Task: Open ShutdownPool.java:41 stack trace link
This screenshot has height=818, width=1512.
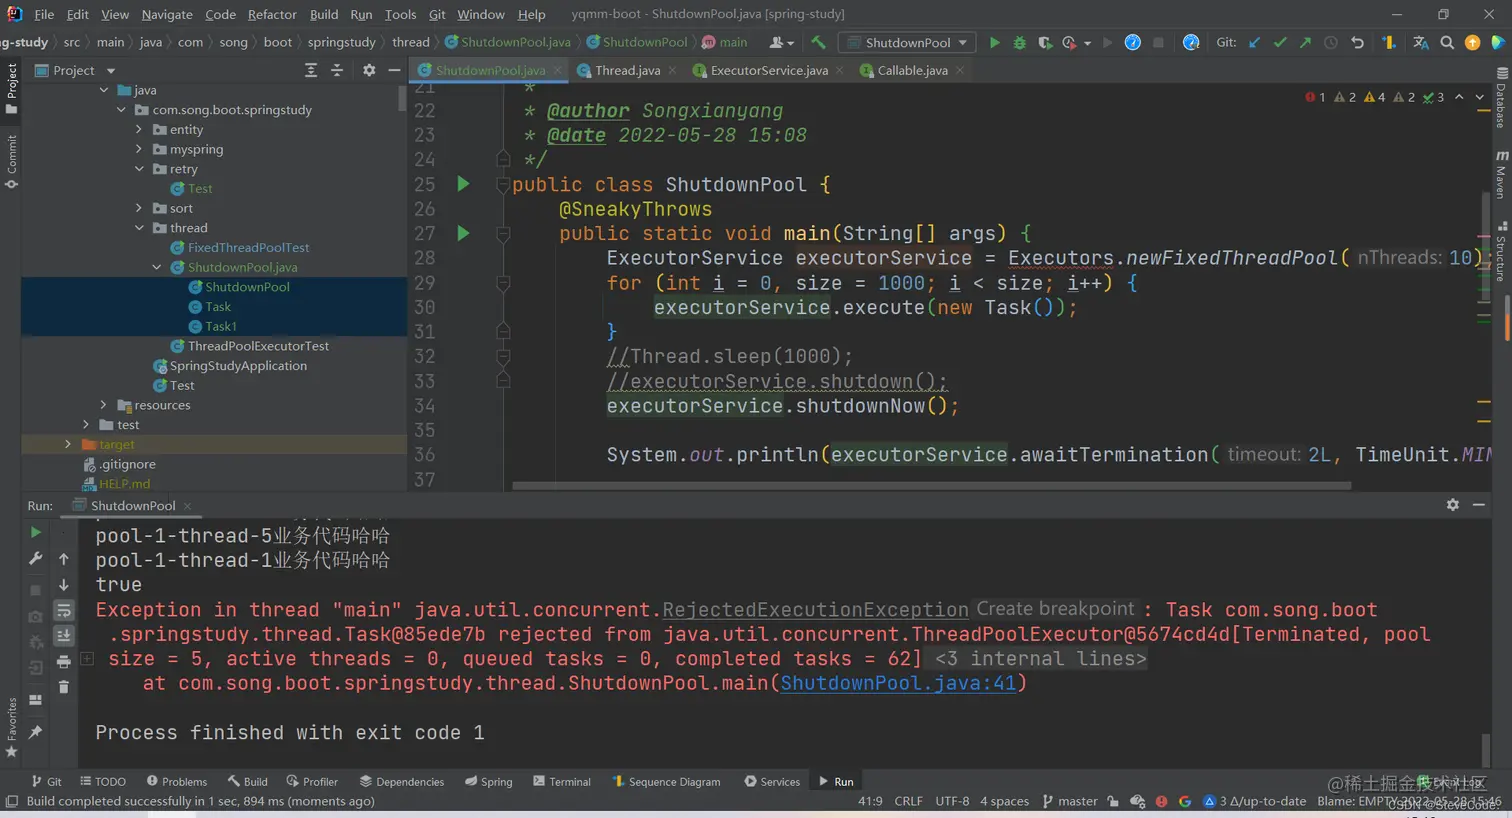Action: point(898,683)
